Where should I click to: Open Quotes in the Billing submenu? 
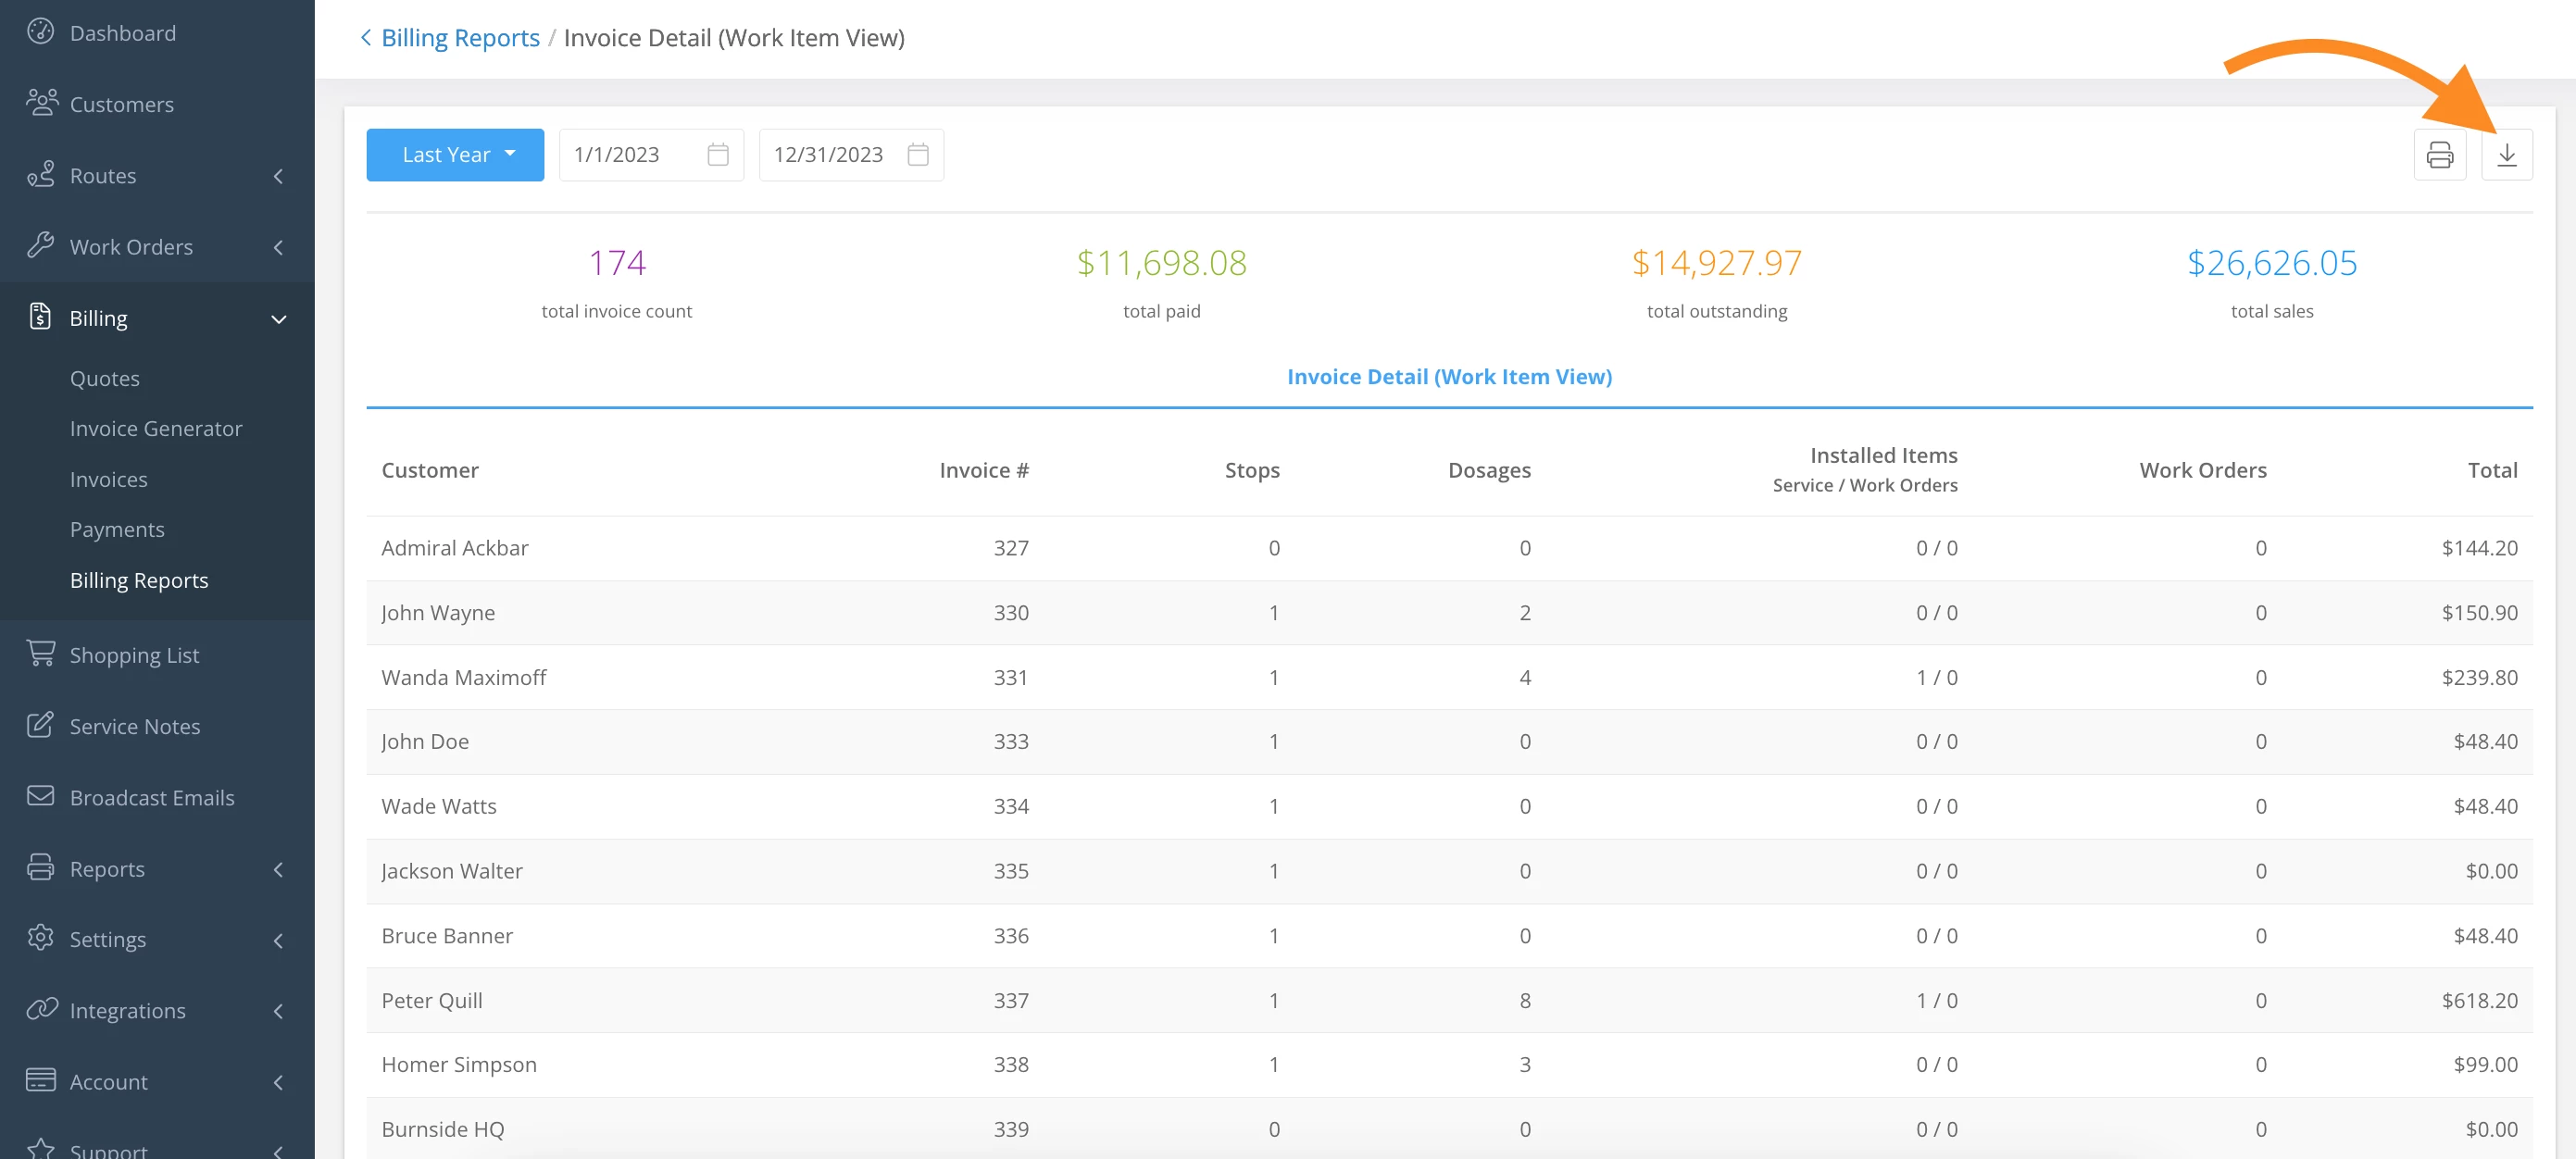tap(105, 378)
